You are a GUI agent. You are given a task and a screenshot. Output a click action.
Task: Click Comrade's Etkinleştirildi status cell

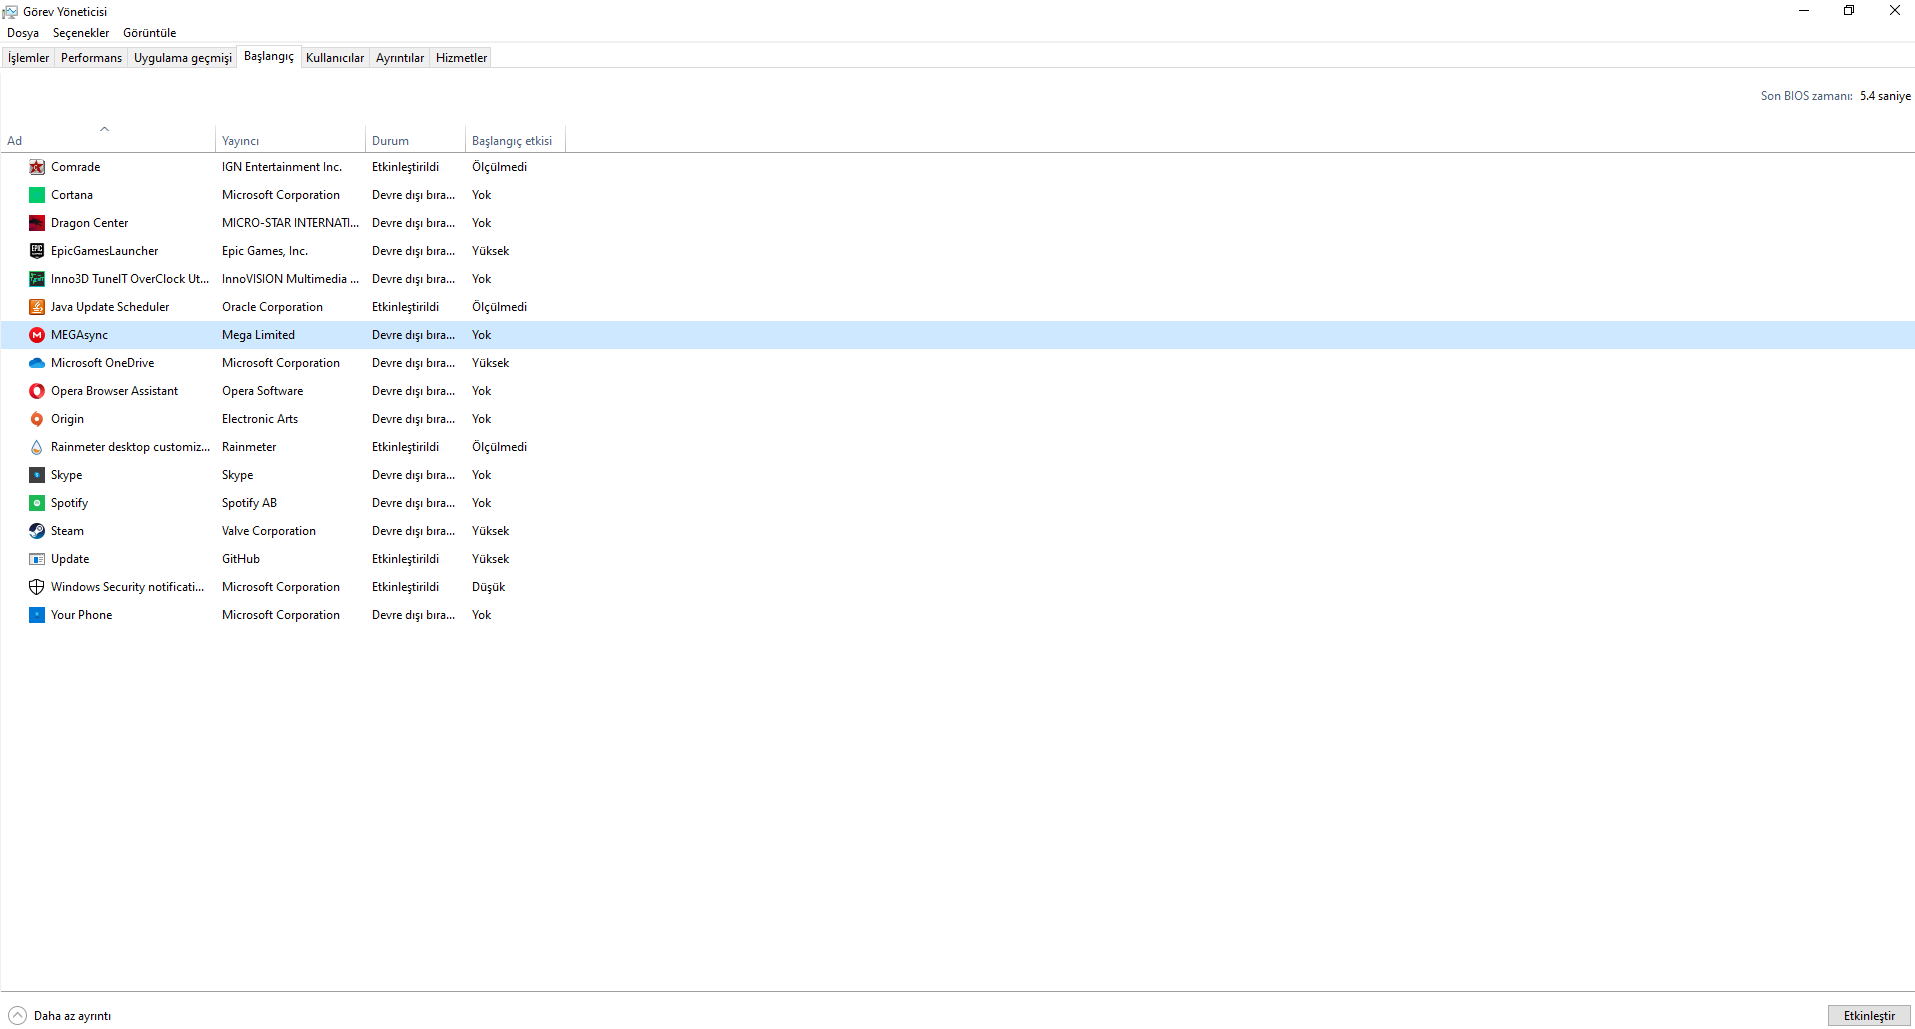tap(405, 167)
